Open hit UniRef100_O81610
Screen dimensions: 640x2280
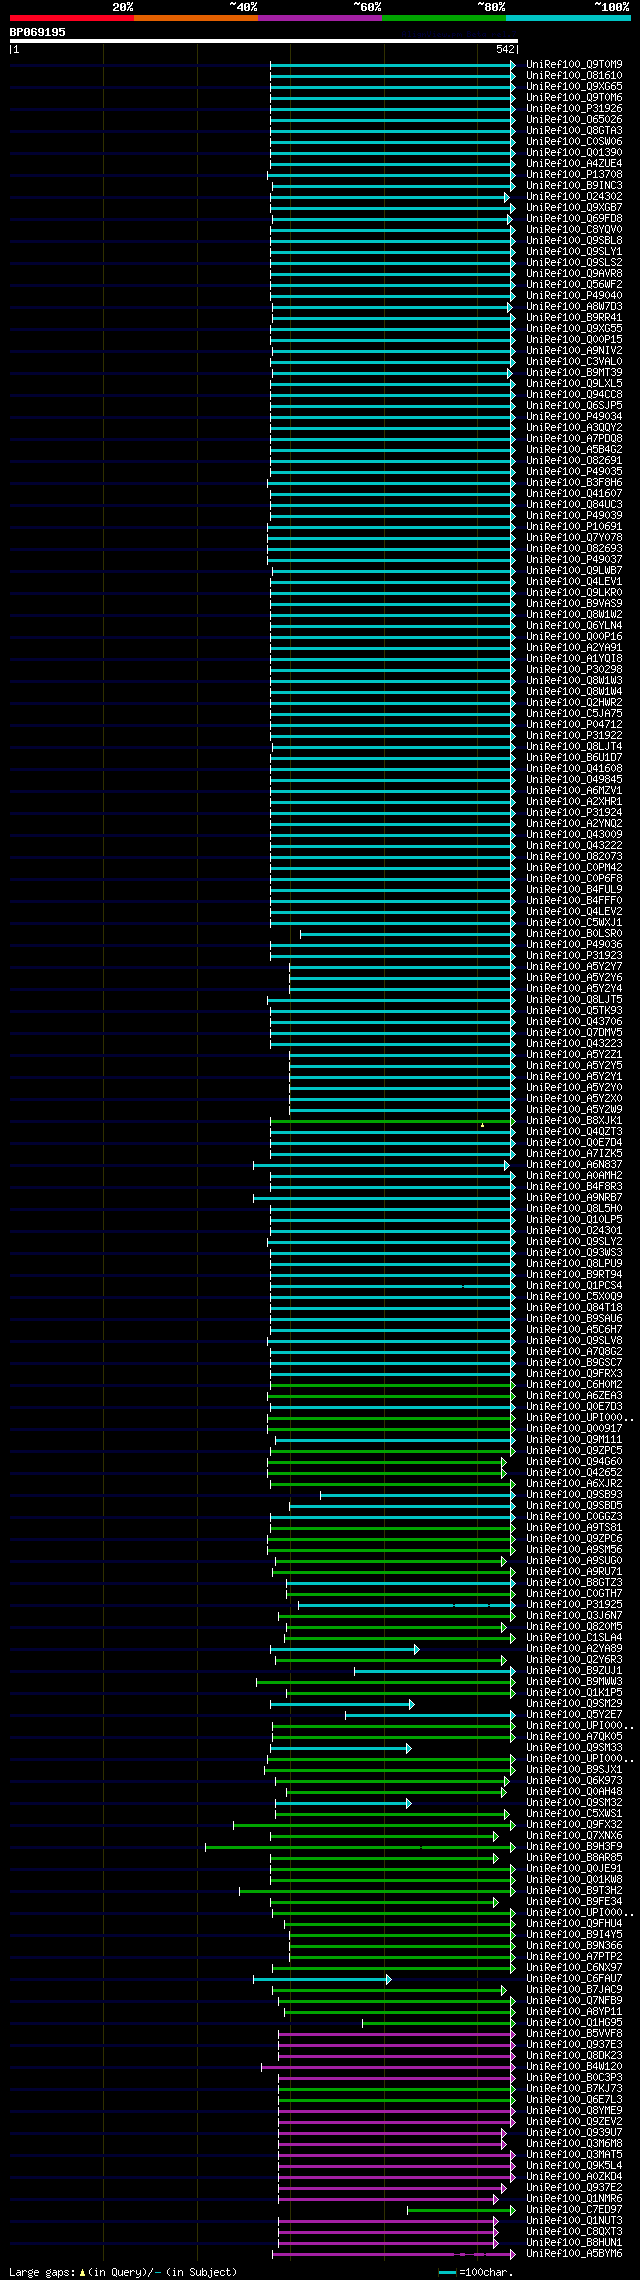click(x=574, y=76)
